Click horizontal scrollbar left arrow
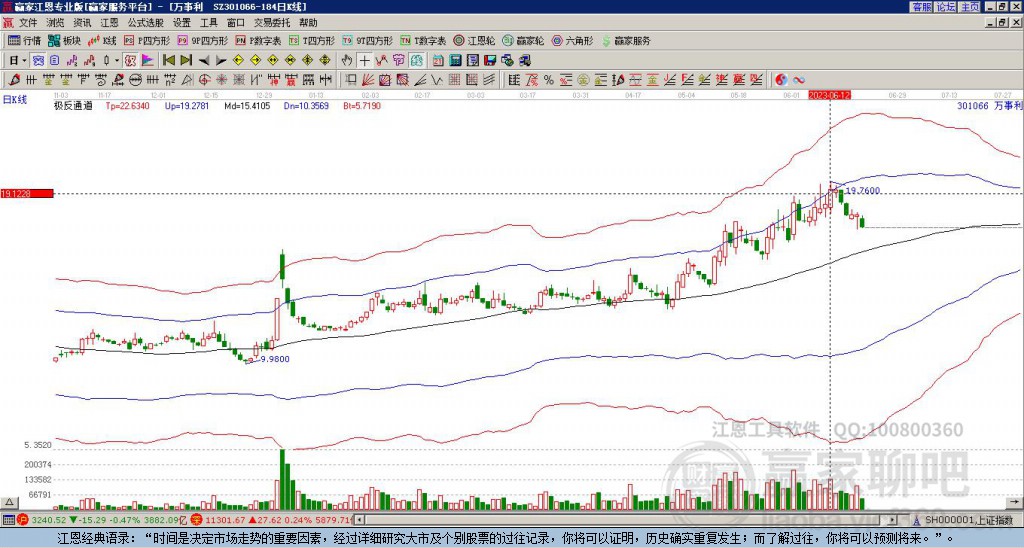Image resolution: width=1024 pixels, height=548 pixels. point(358,520)
